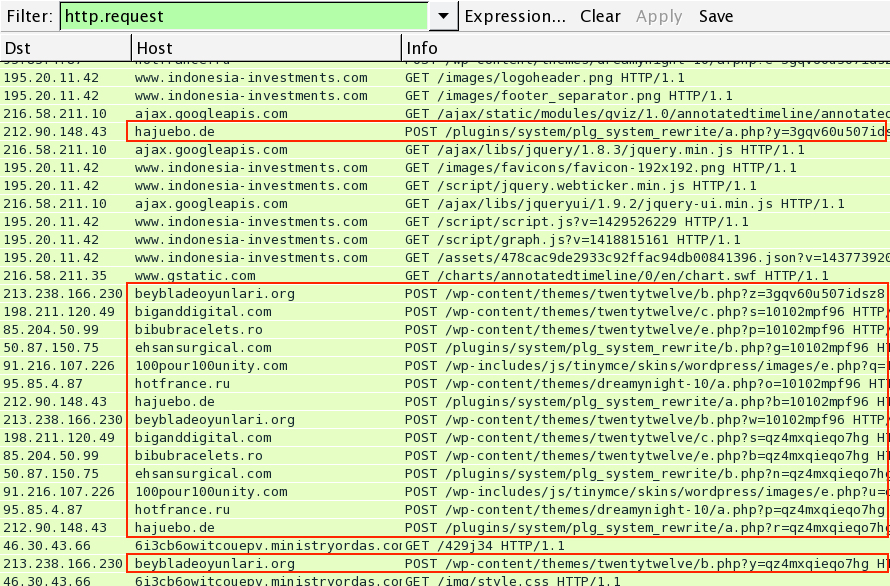This screenshot has width=890, height=586.
Task: Select the POST twentytwelve/c.php?s=qz4mxqieqo7hg request
Action: coord(445,438)
